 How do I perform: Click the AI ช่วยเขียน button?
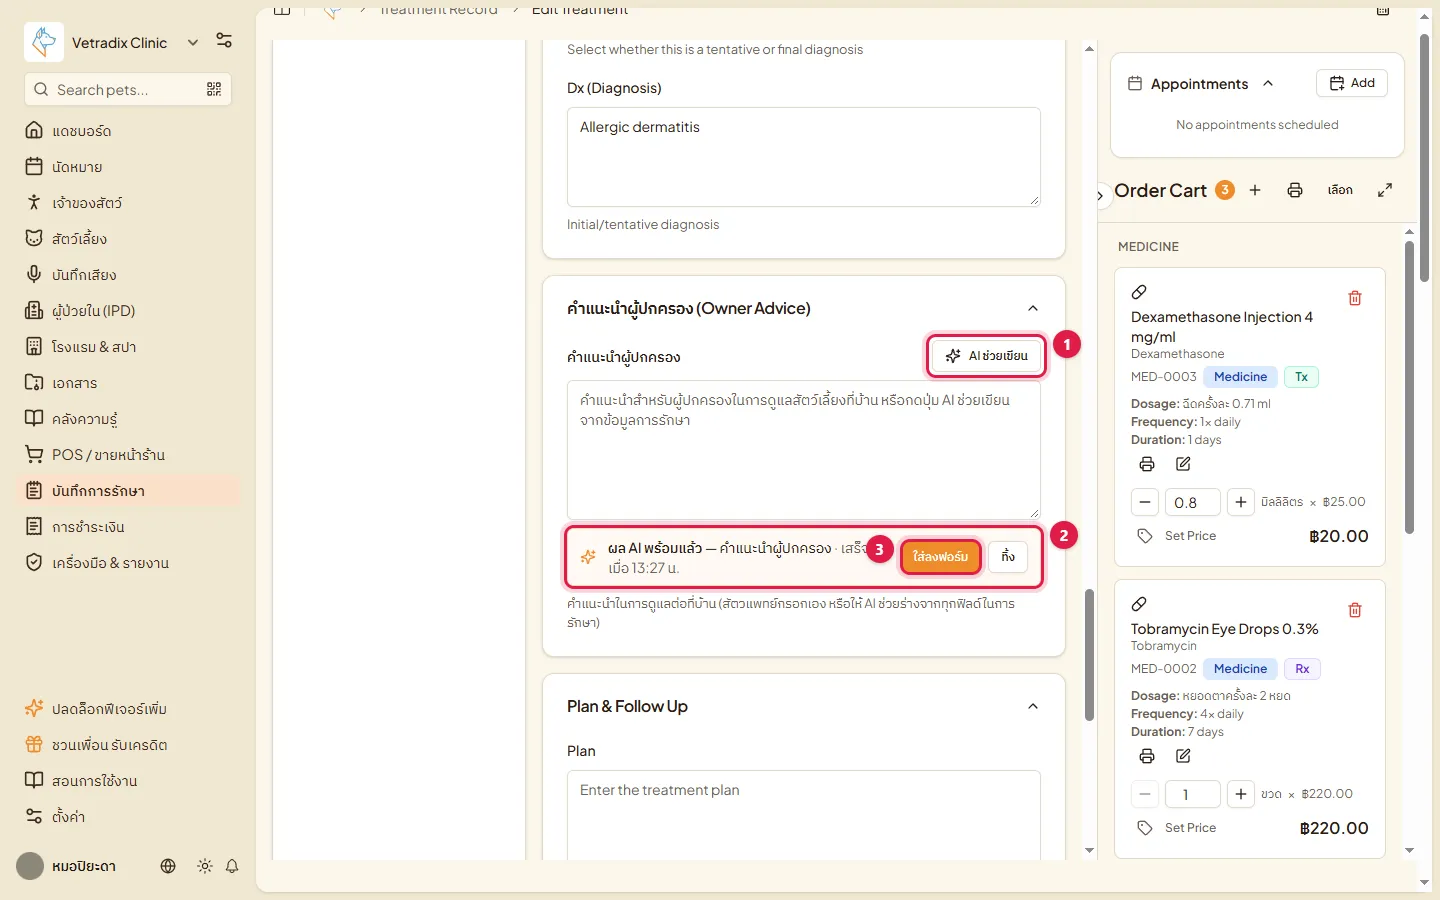[x=986, y=356]
